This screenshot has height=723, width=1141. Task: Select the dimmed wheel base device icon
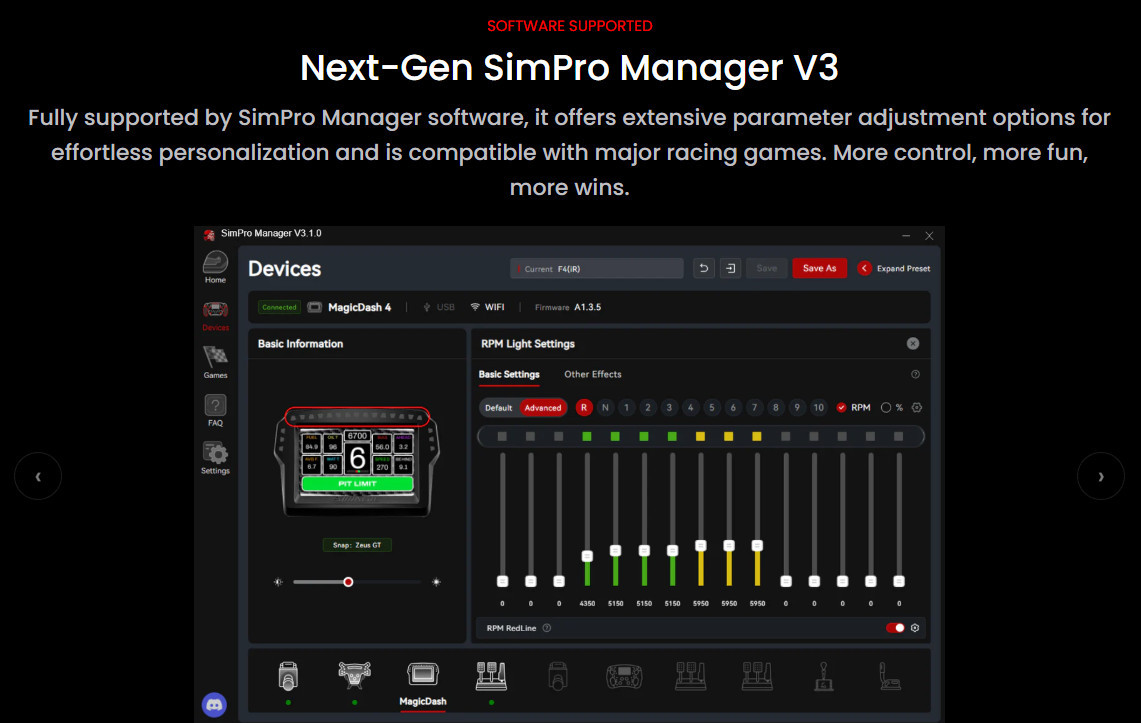(x=557, y=676)
